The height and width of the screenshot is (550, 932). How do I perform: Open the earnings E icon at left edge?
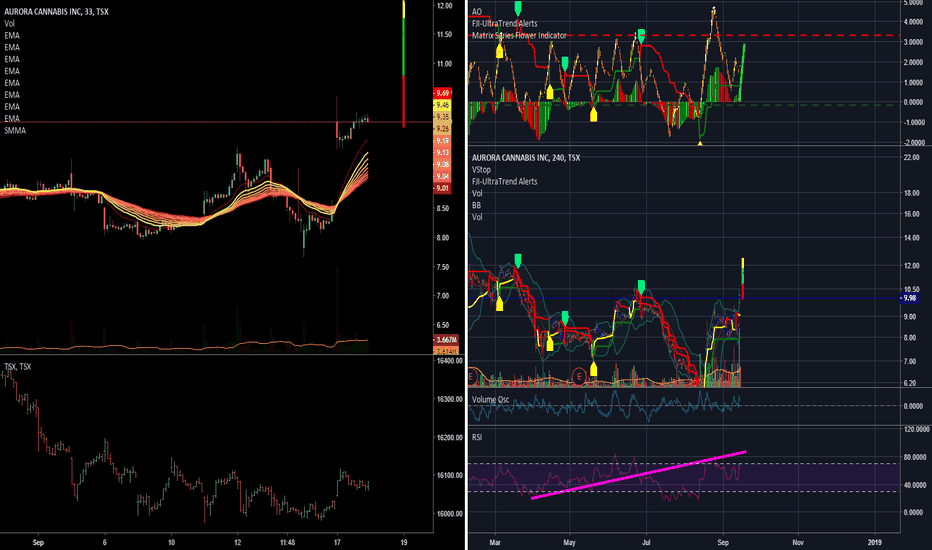(471, 376)
